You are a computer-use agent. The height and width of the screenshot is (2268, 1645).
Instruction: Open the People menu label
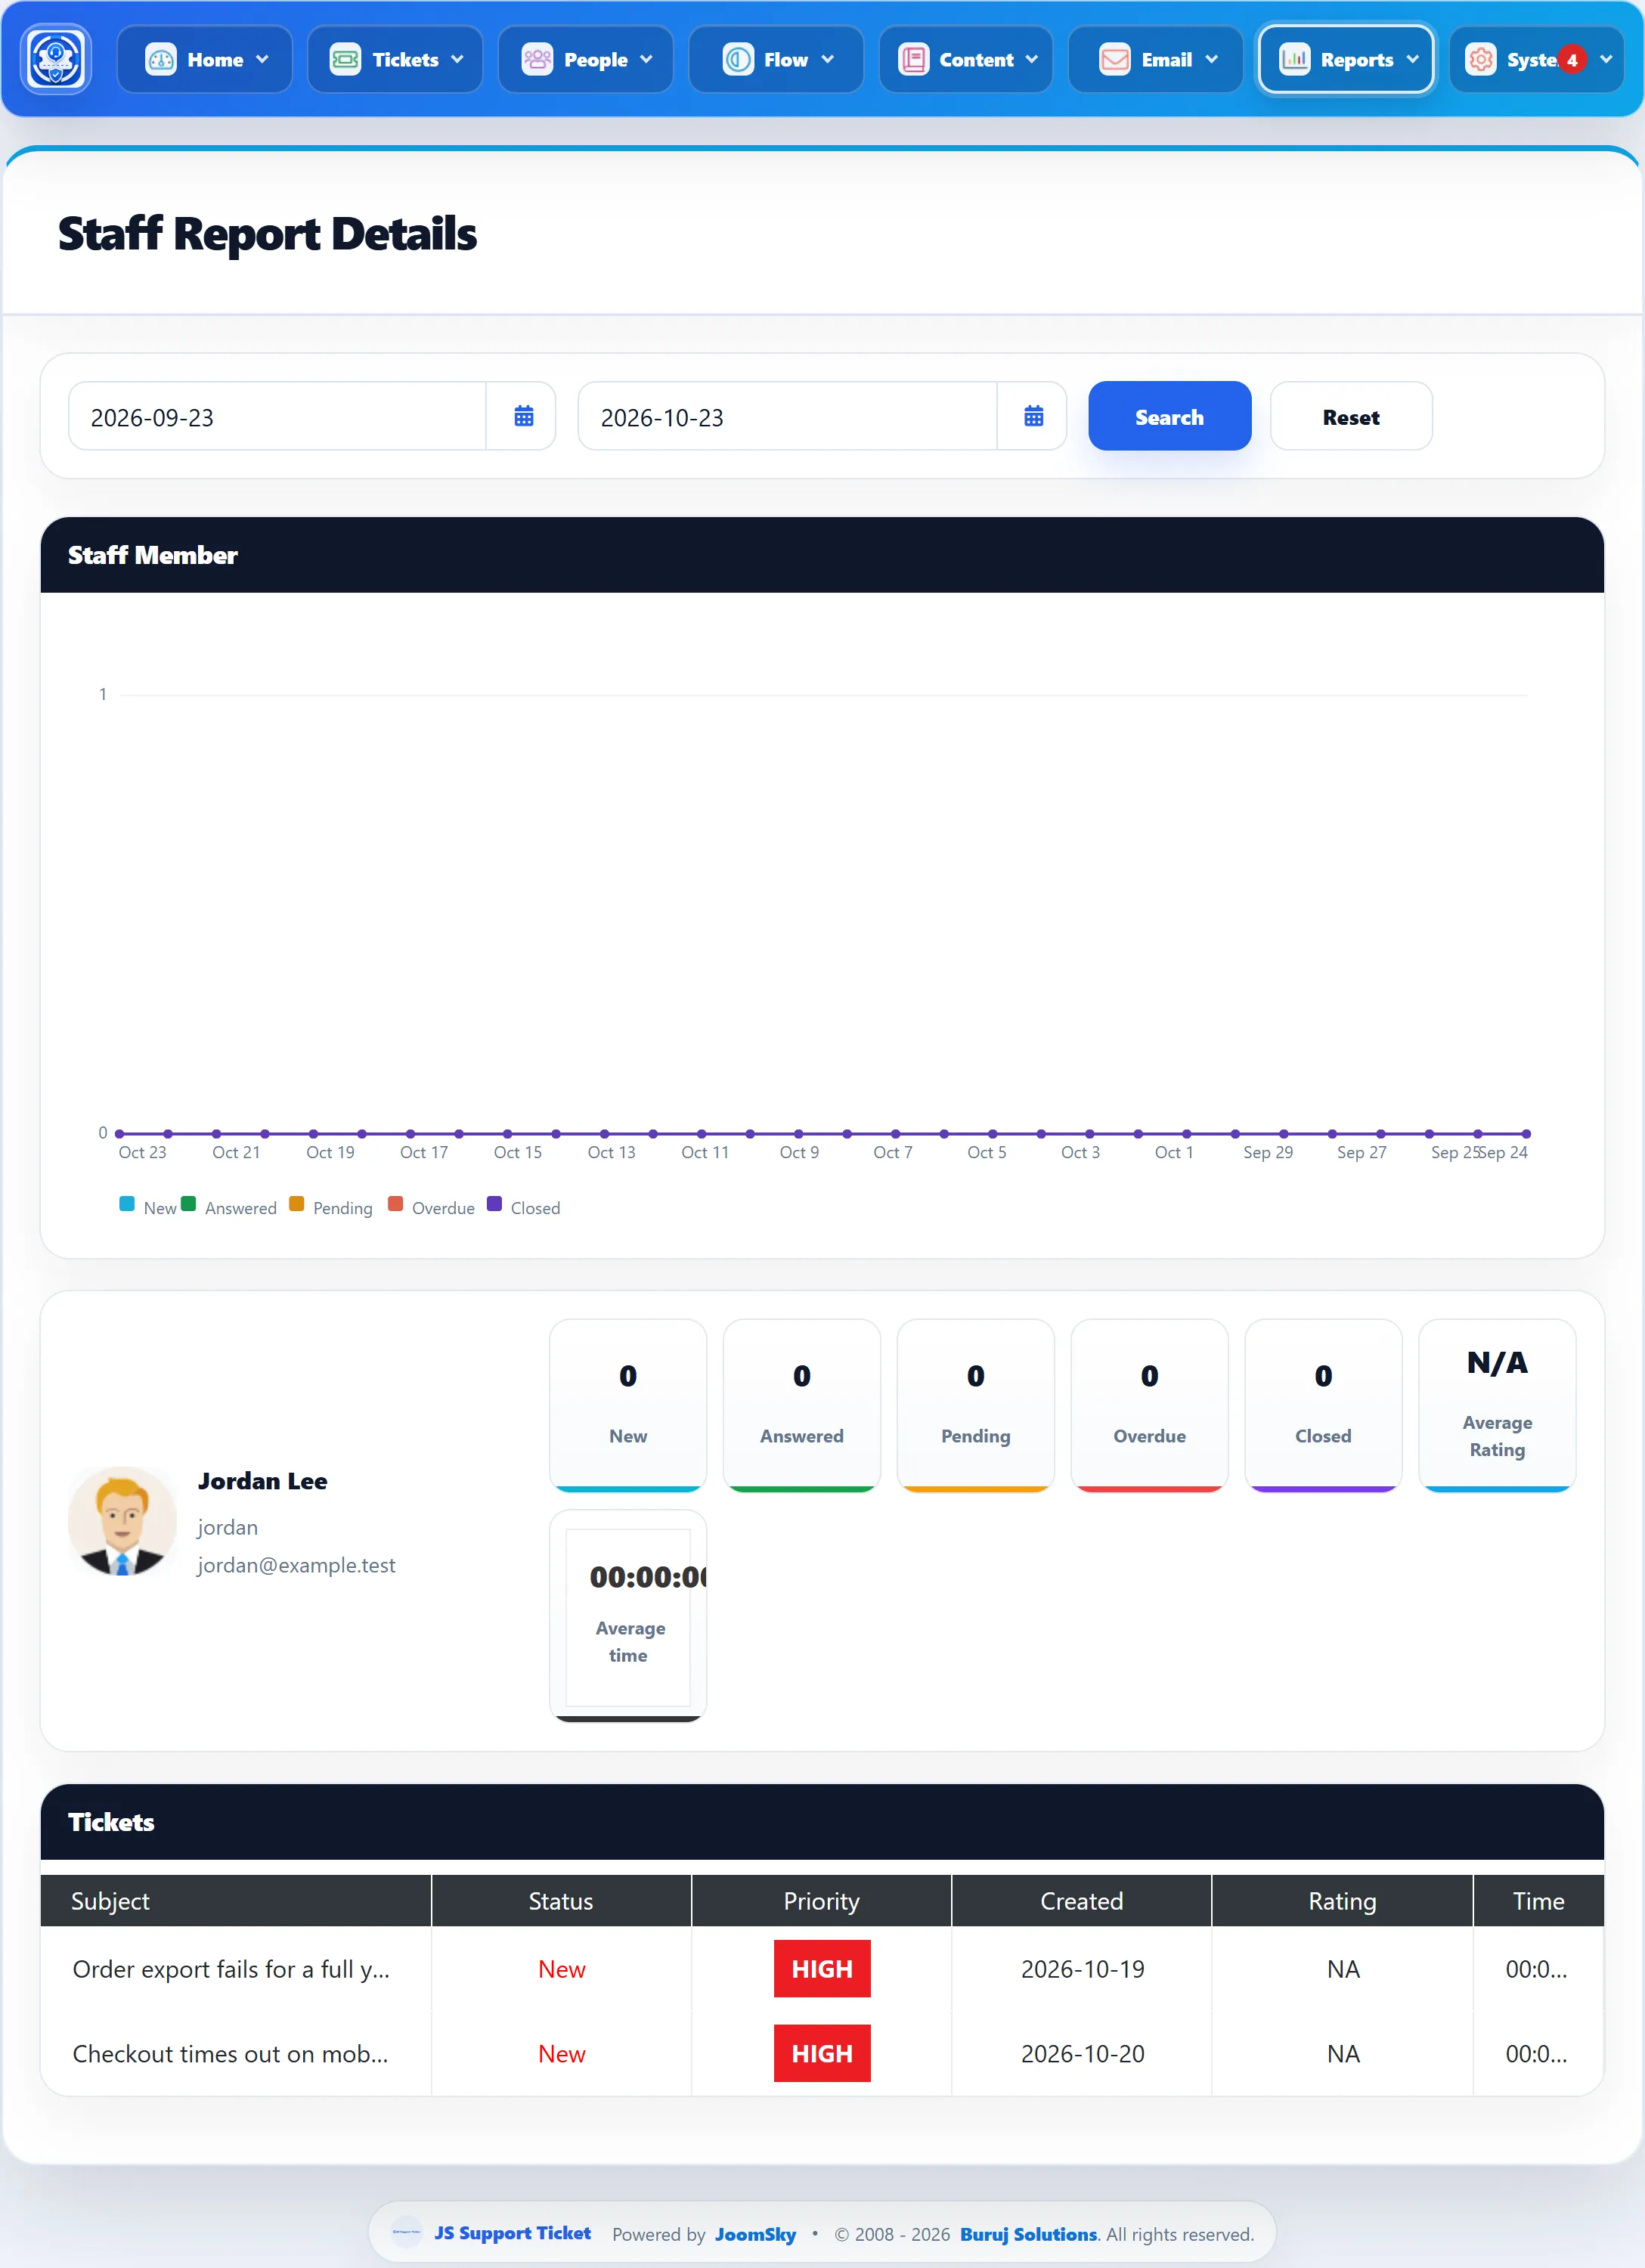(595, 60)
